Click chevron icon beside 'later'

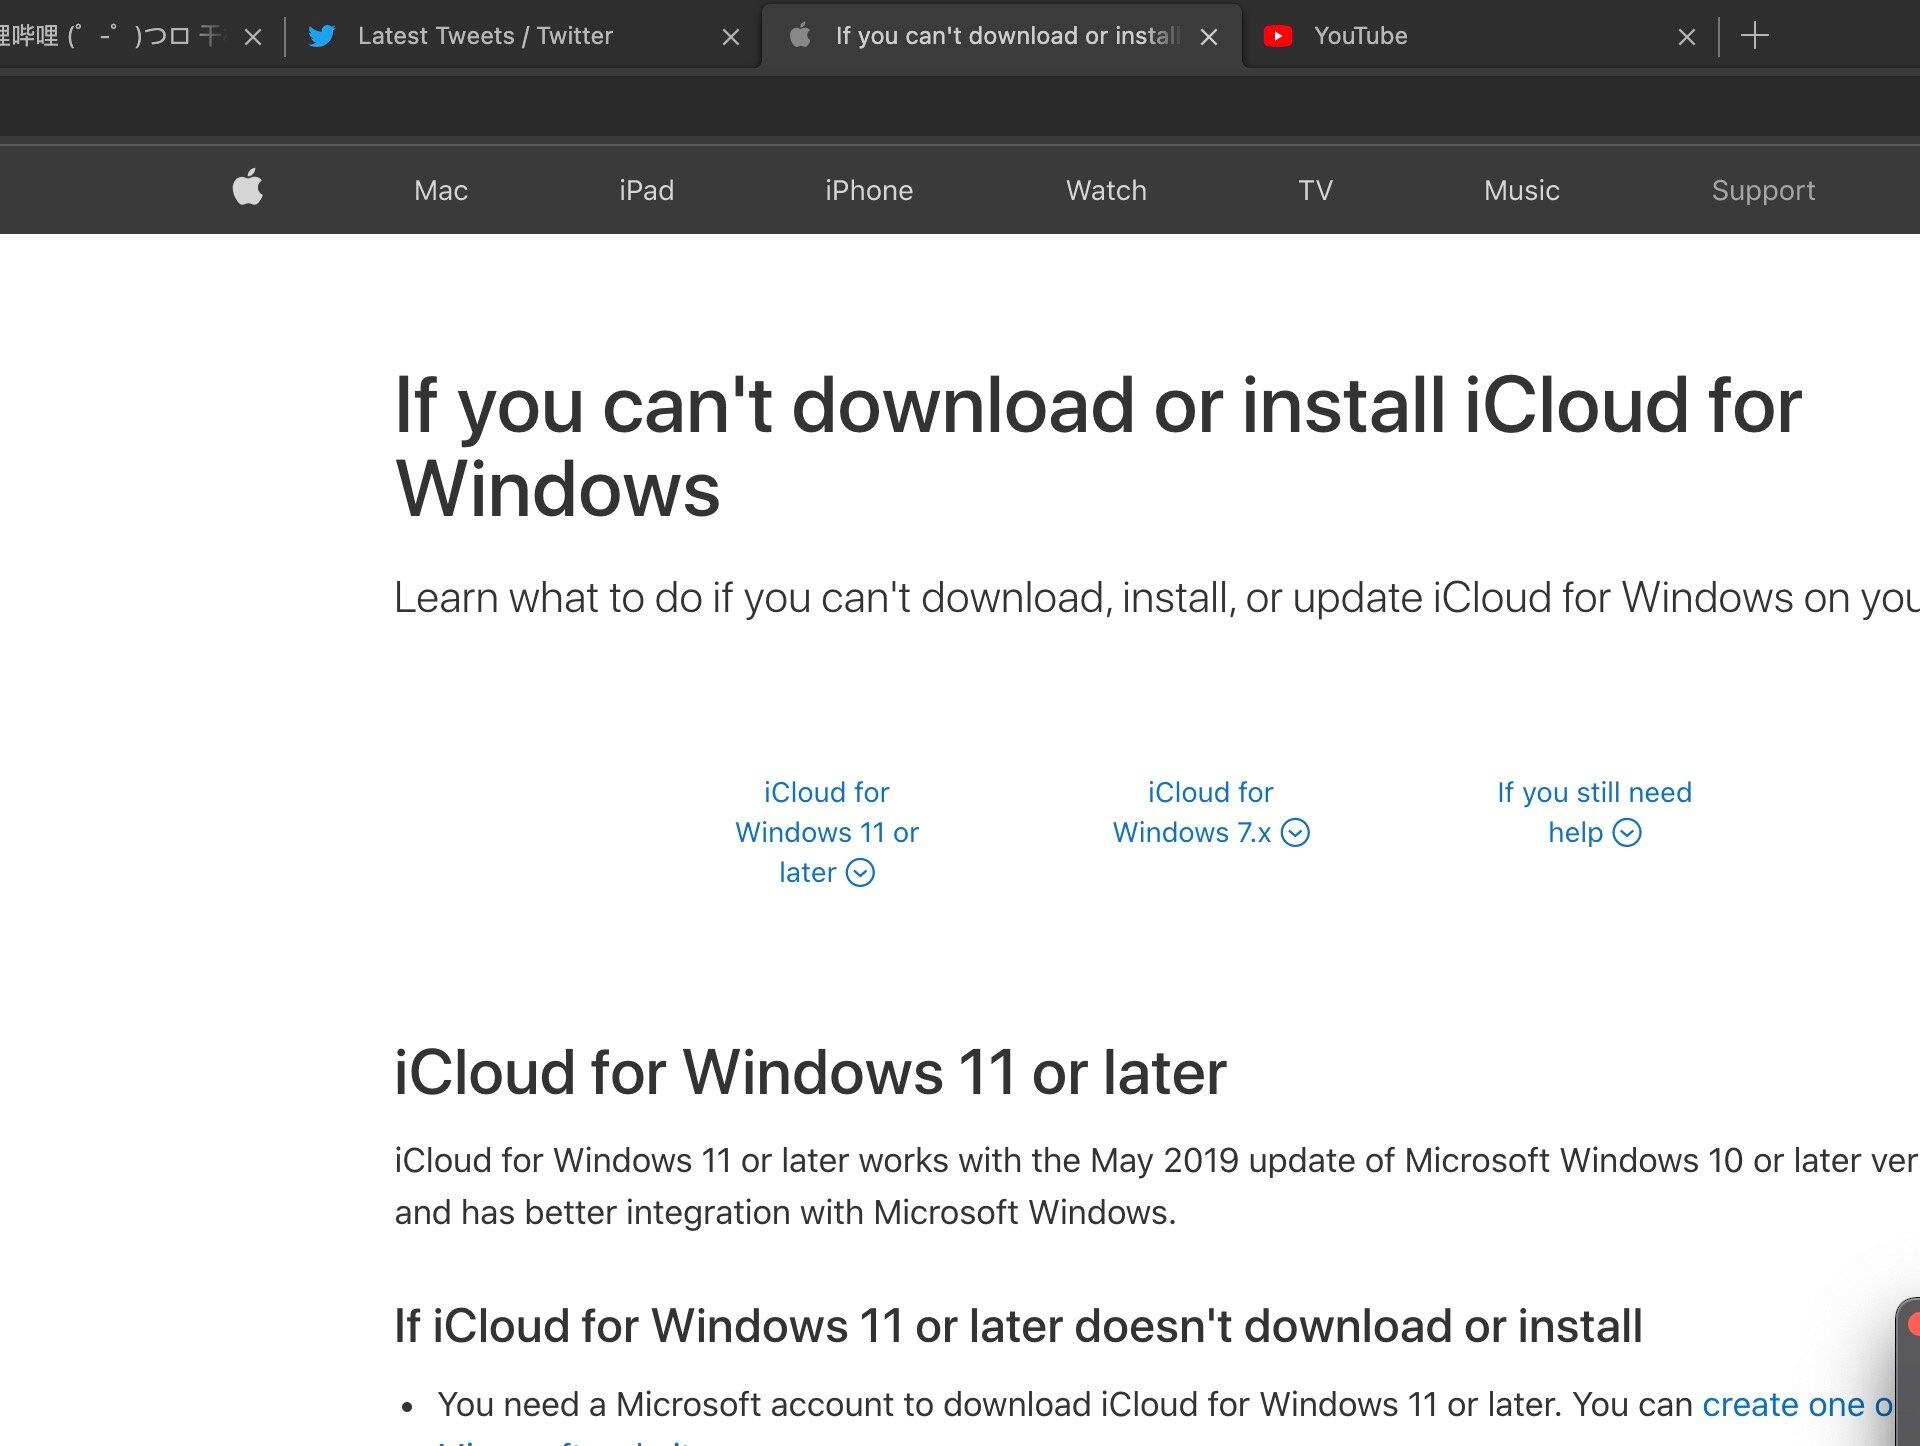click(x=860, y=873)
